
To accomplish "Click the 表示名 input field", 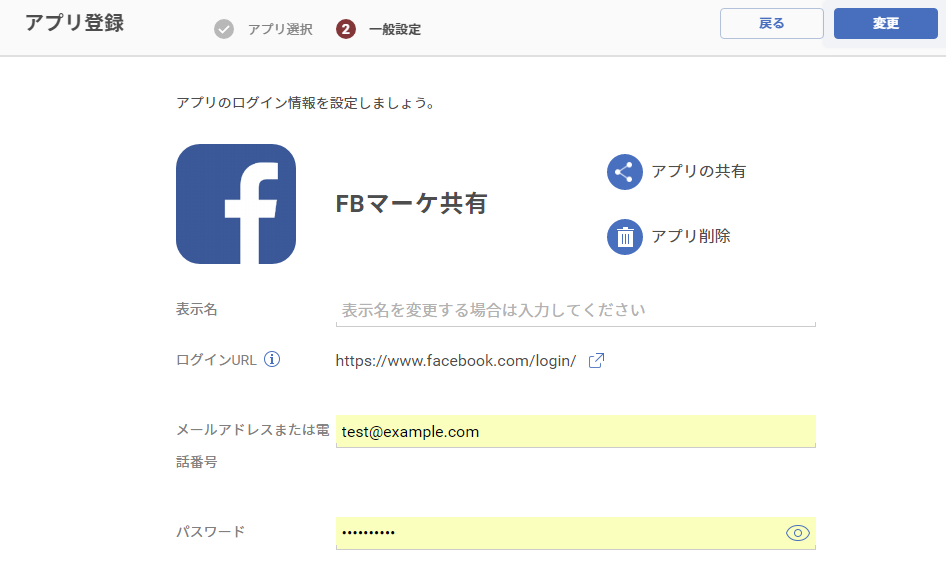I will pyautogui.click(x=576, y=310).
